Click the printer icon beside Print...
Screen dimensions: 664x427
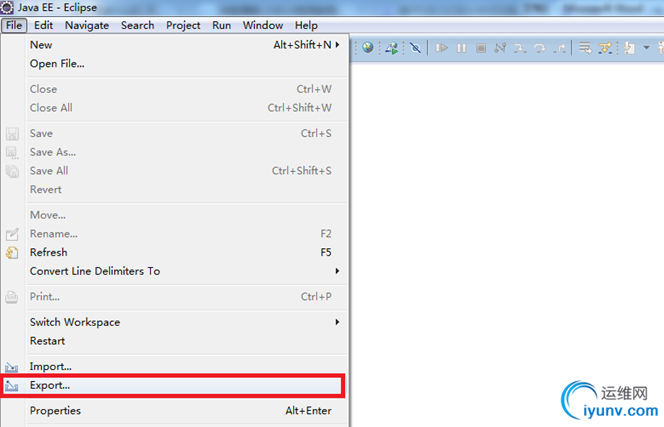[x=11, y=297]
